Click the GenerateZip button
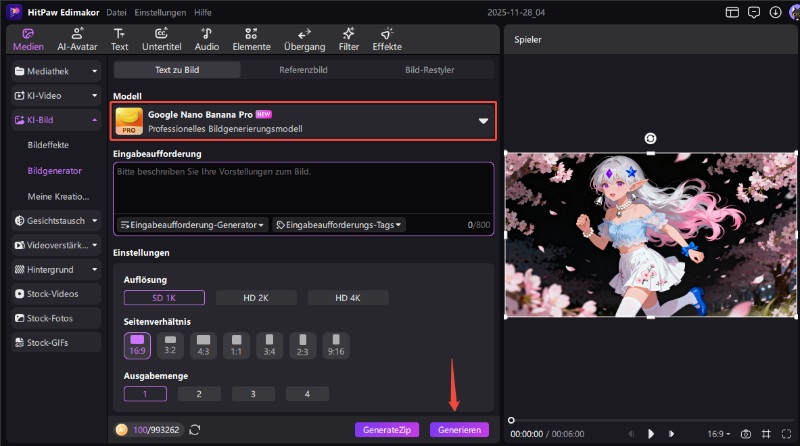Viewport: 800px width, 446px height. (x=386, y=430)
